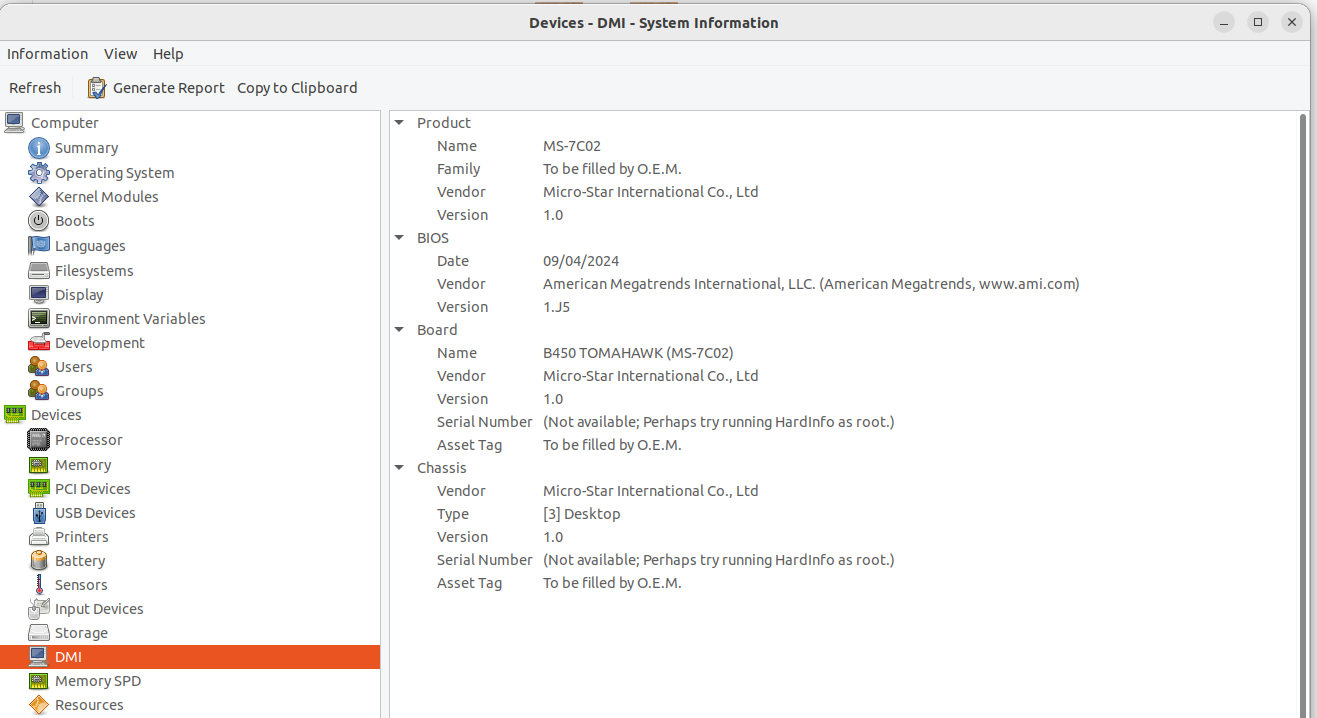Open the Storage disk icon

click(39, 633)
